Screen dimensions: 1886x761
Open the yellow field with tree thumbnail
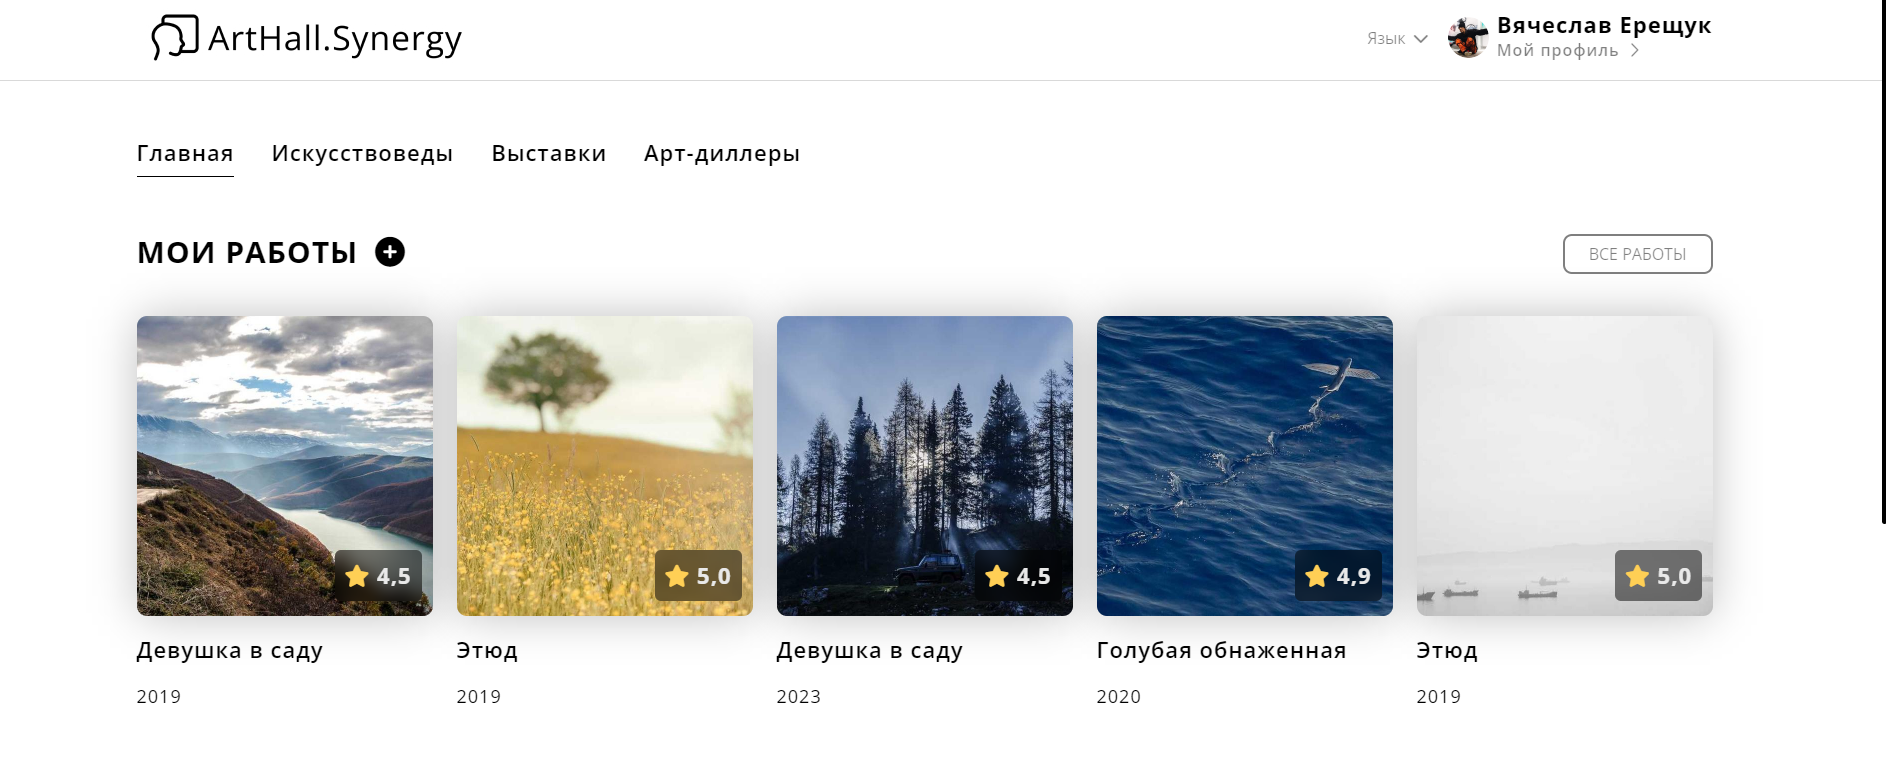coord(605,466)
